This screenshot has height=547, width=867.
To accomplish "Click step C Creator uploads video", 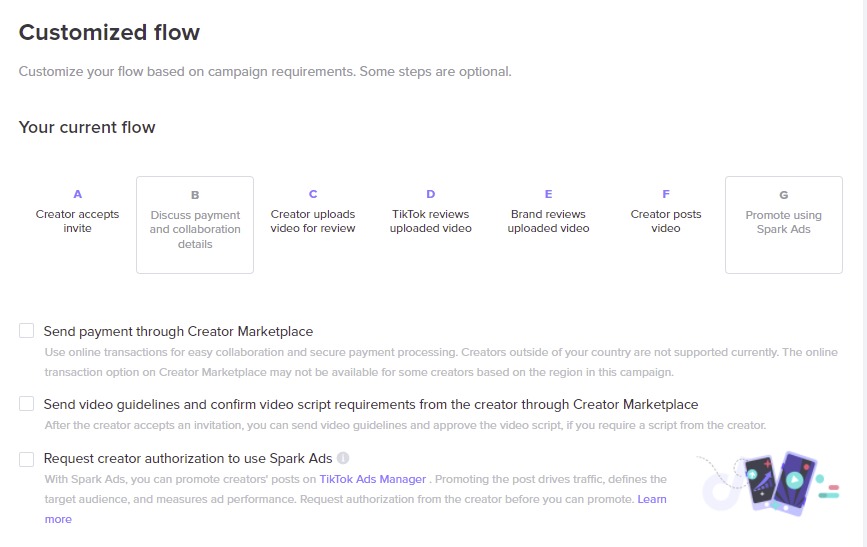I will [313, 212].
